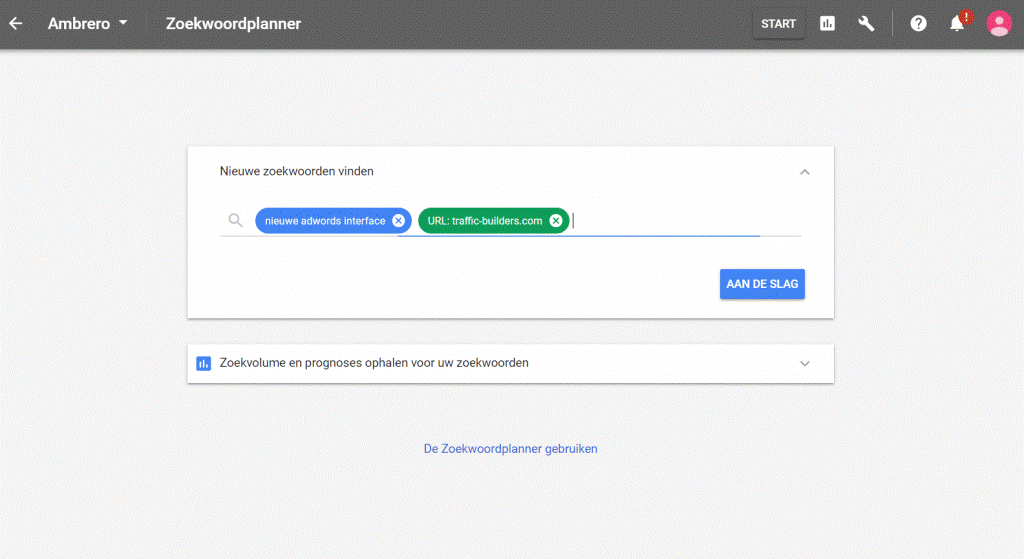The image size is (1024, 559).
Task: Click the back arrow in header
Action: tap(16, 23)
